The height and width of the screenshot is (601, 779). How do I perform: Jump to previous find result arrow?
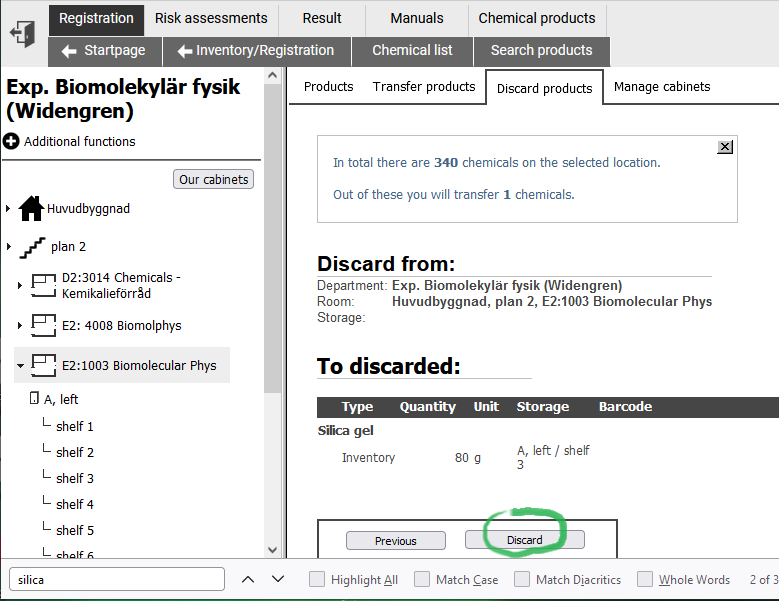coord(248,579)
